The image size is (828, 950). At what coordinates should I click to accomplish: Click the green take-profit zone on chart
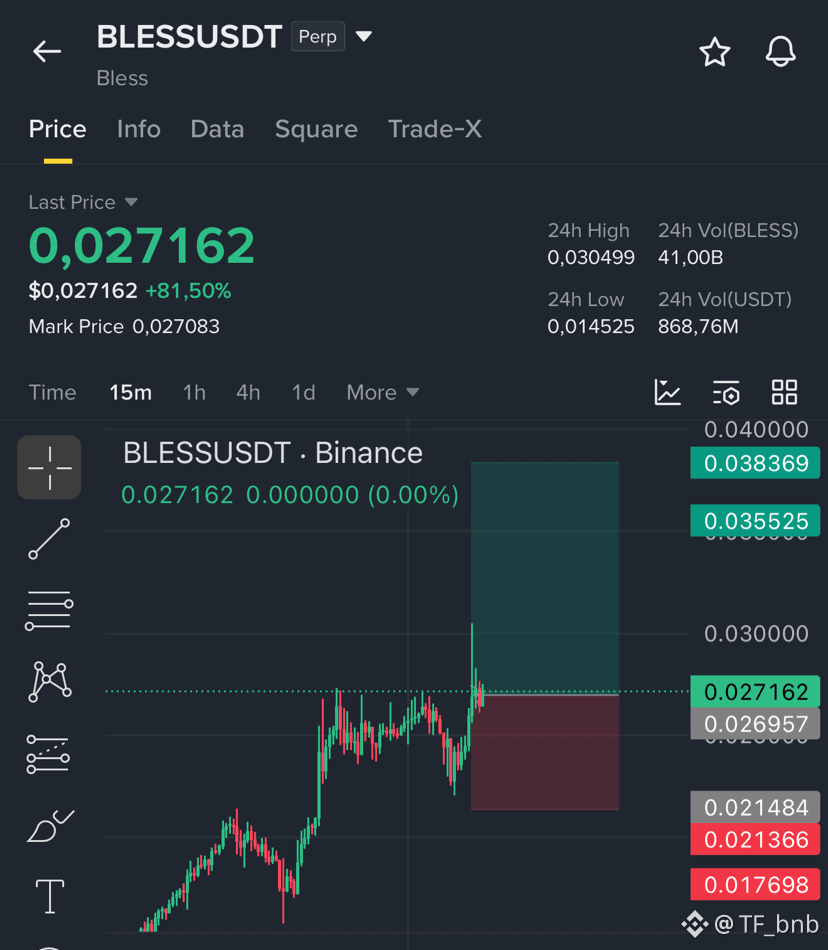point(545,577)
